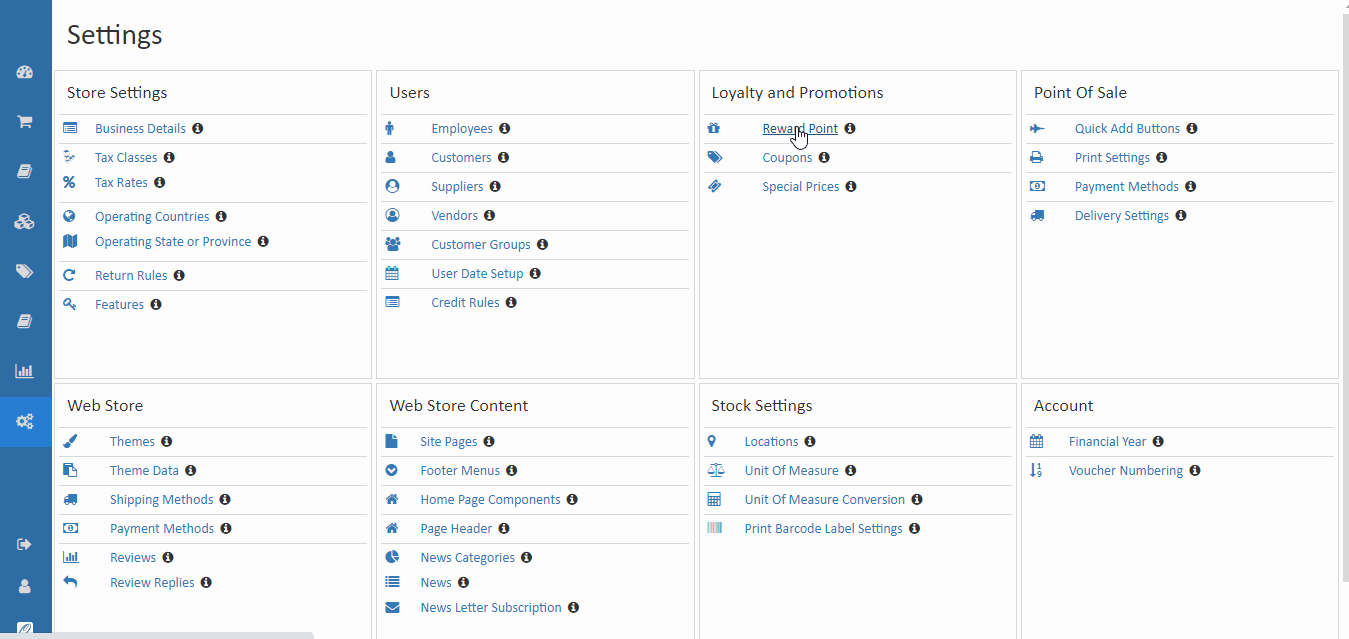Open Footer Menus
This screenshot has width=1349, height=639.
pyautogui.click(x=460, y=471)
